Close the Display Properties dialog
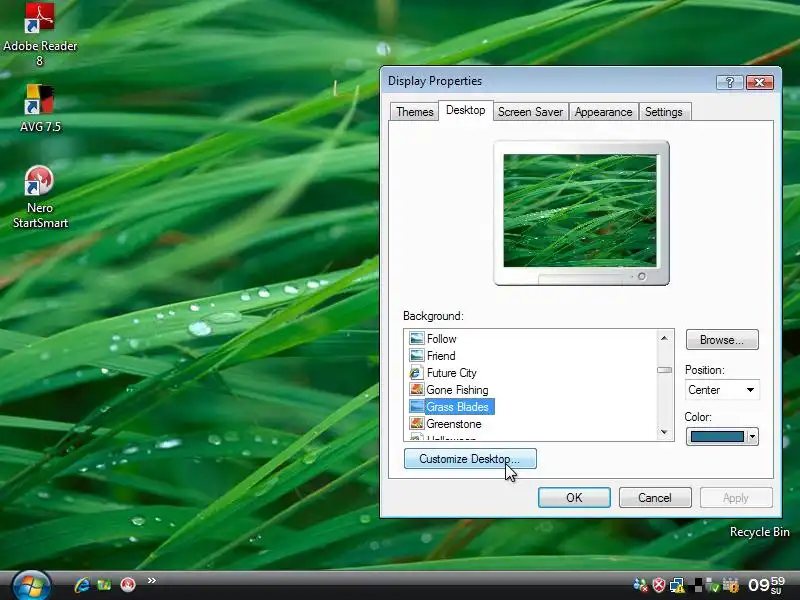Image resolution: width=800 pixels, height=600 pixels. [x=759, y=82]
